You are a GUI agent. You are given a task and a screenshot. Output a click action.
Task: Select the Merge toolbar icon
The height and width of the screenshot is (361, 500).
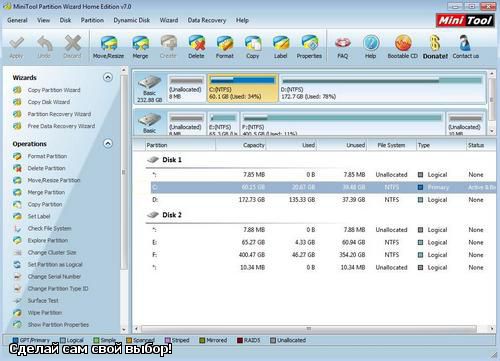coord(140,43)
